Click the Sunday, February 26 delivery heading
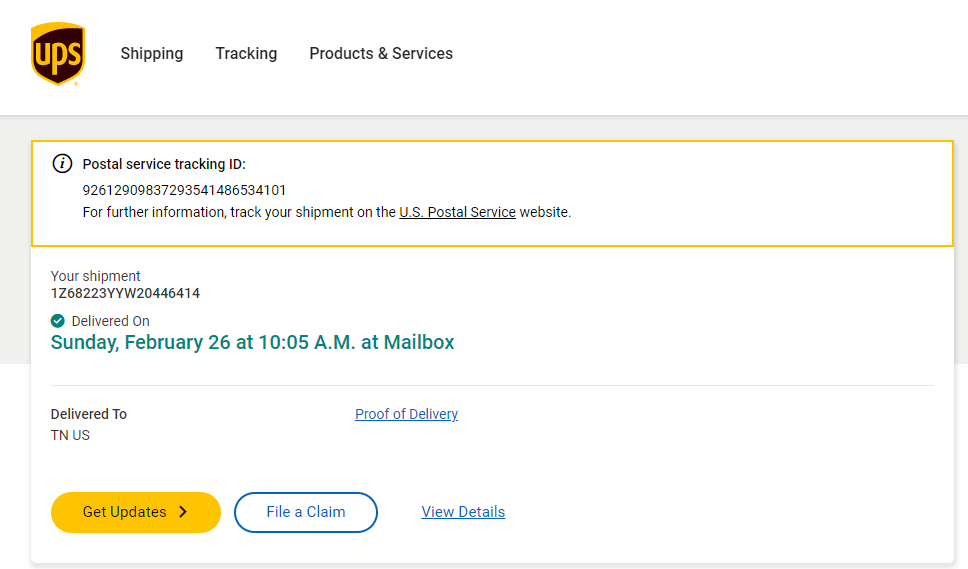The height and width of the screenshot is (569, 968). pyautogui.click(x=252, y=342)
